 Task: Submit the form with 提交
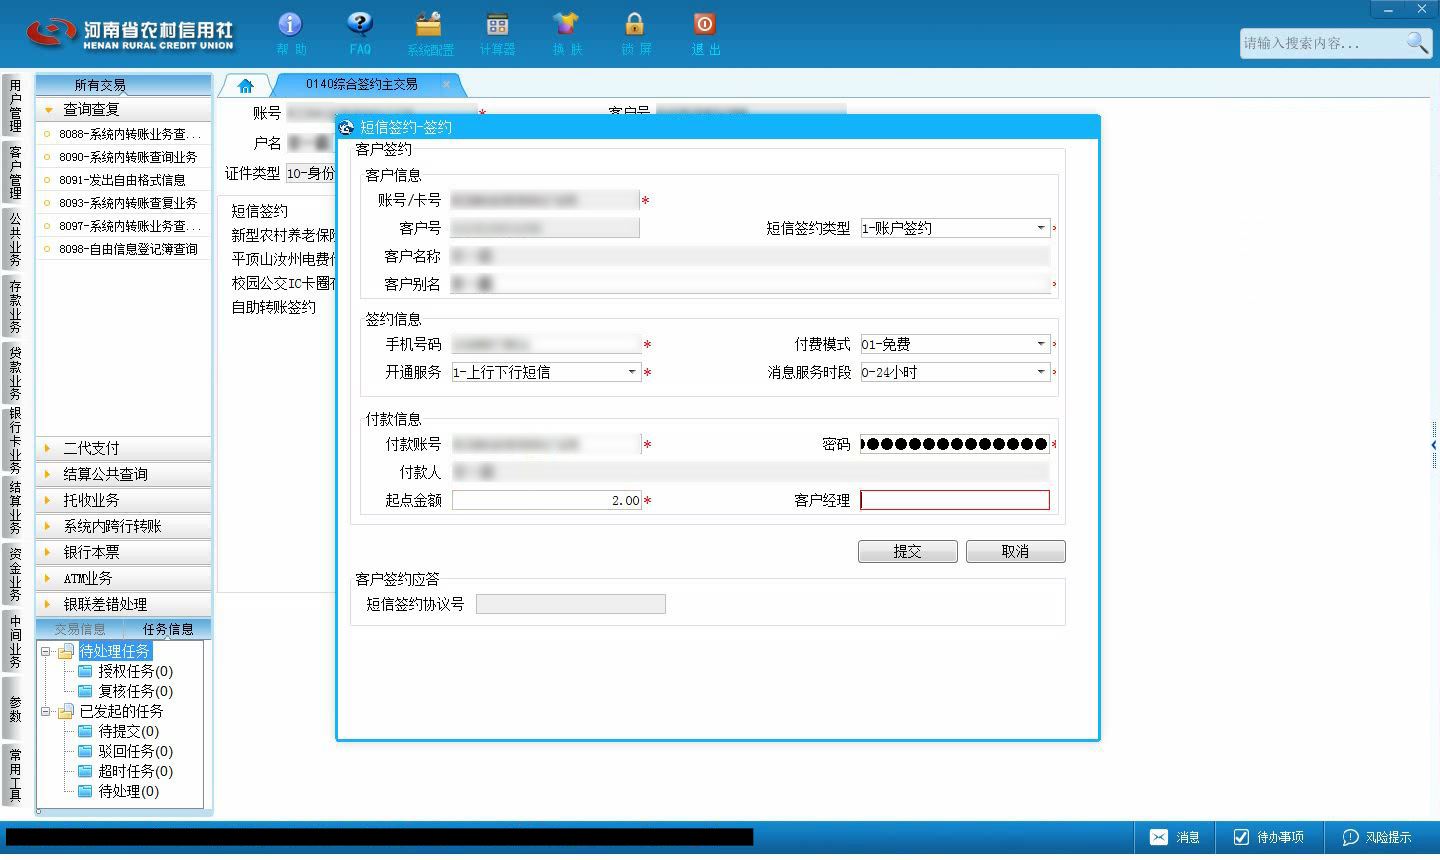coord(908,551)
